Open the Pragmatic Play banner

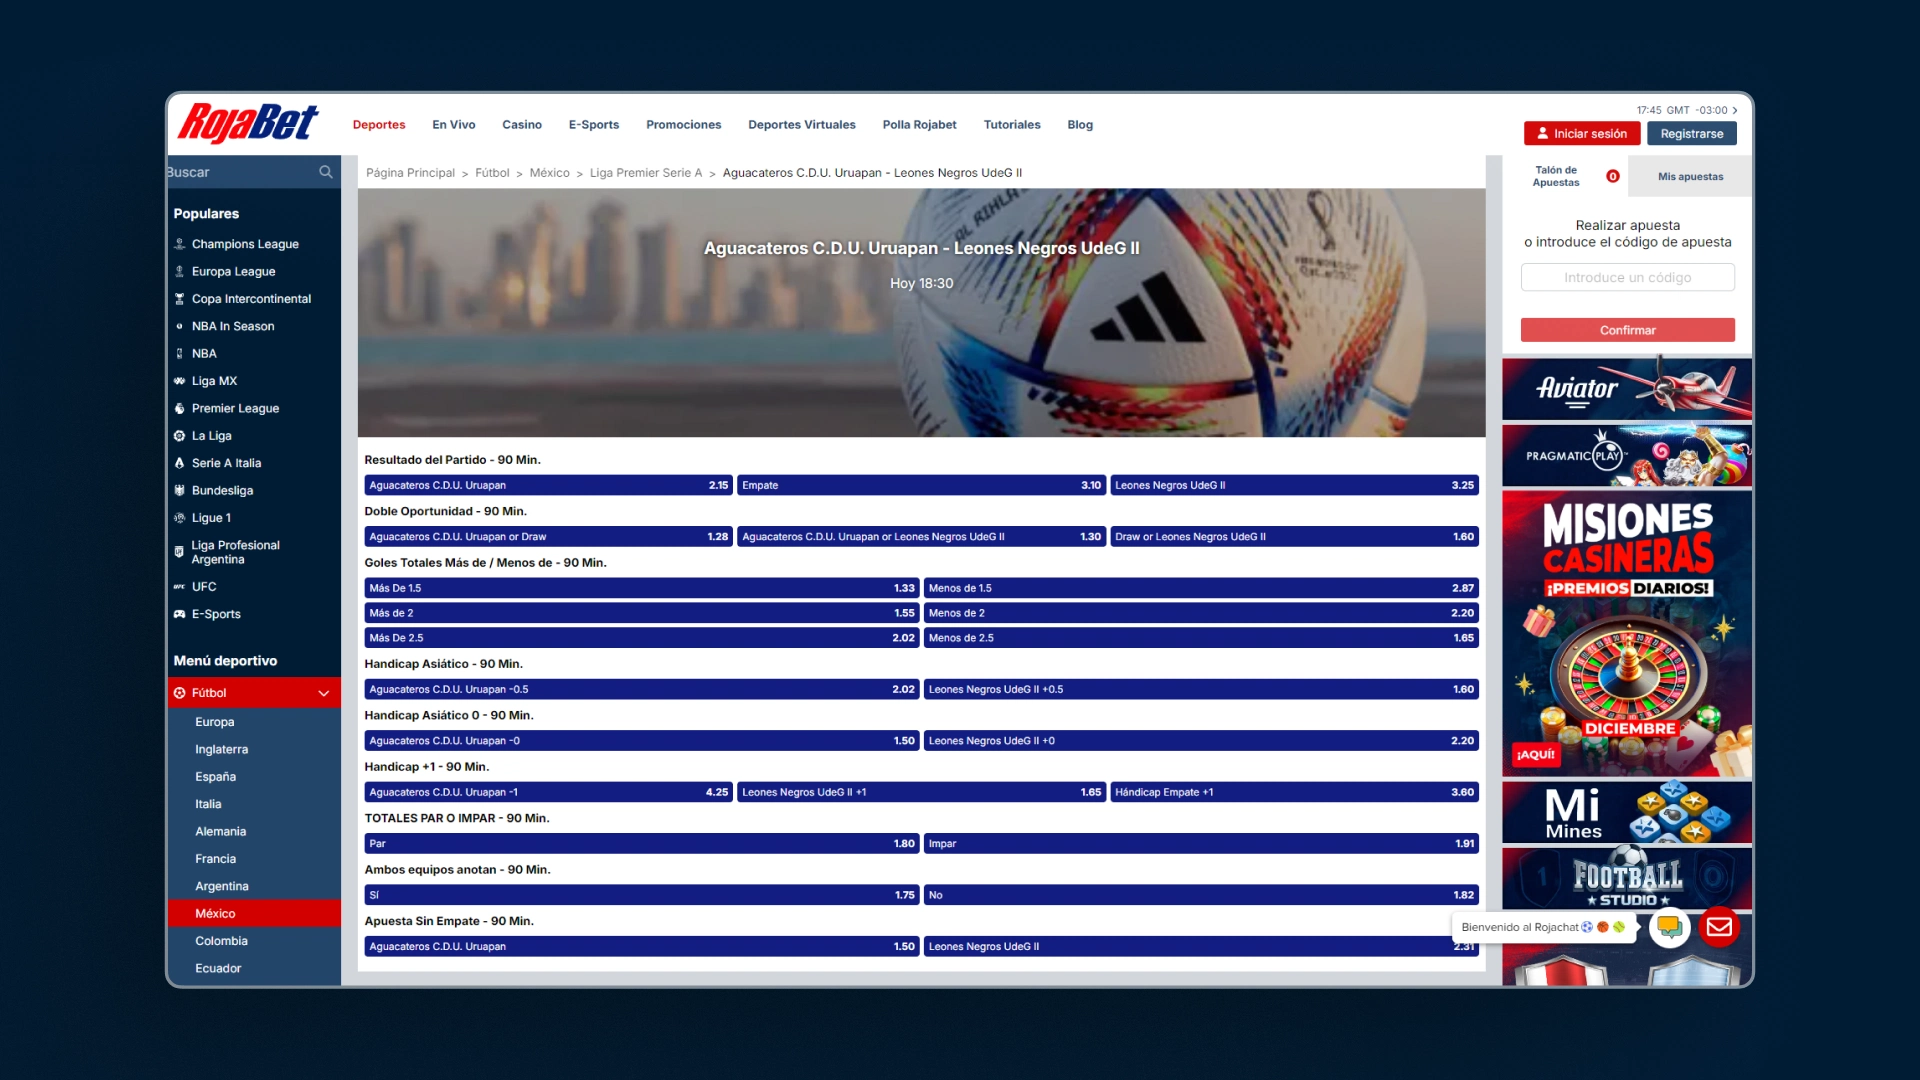click(x=1627, y=456)
